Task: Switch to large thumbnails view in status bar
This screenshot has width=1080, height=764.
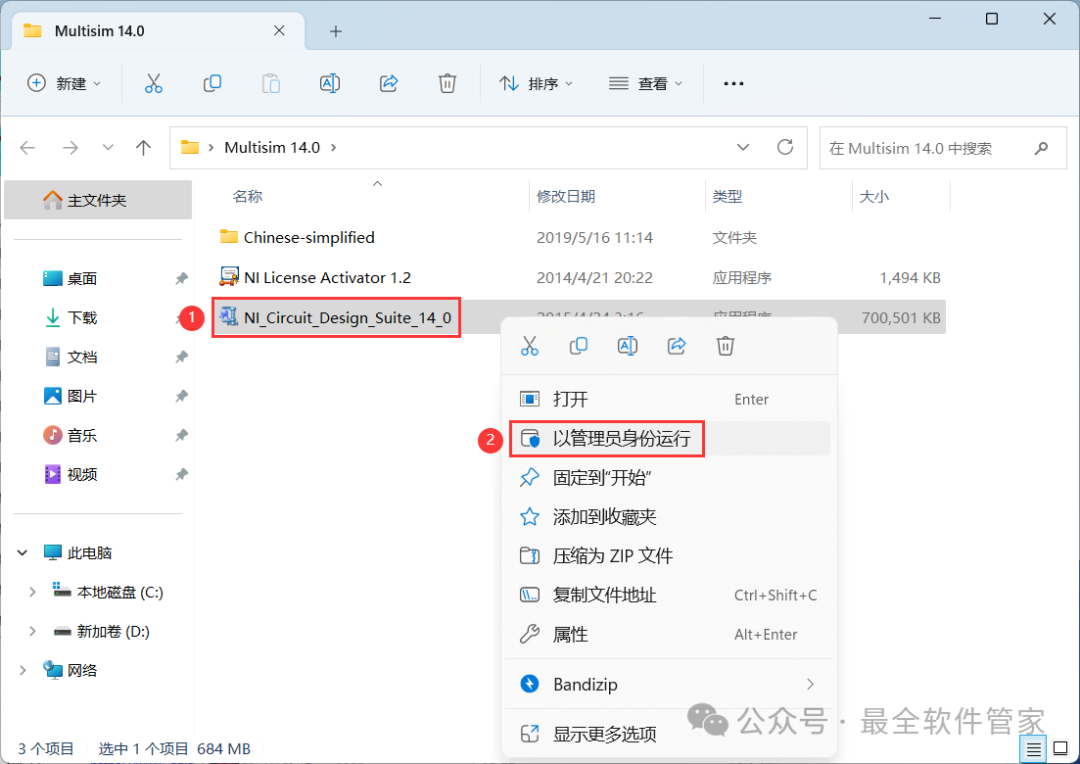Action: (1059, 749)
